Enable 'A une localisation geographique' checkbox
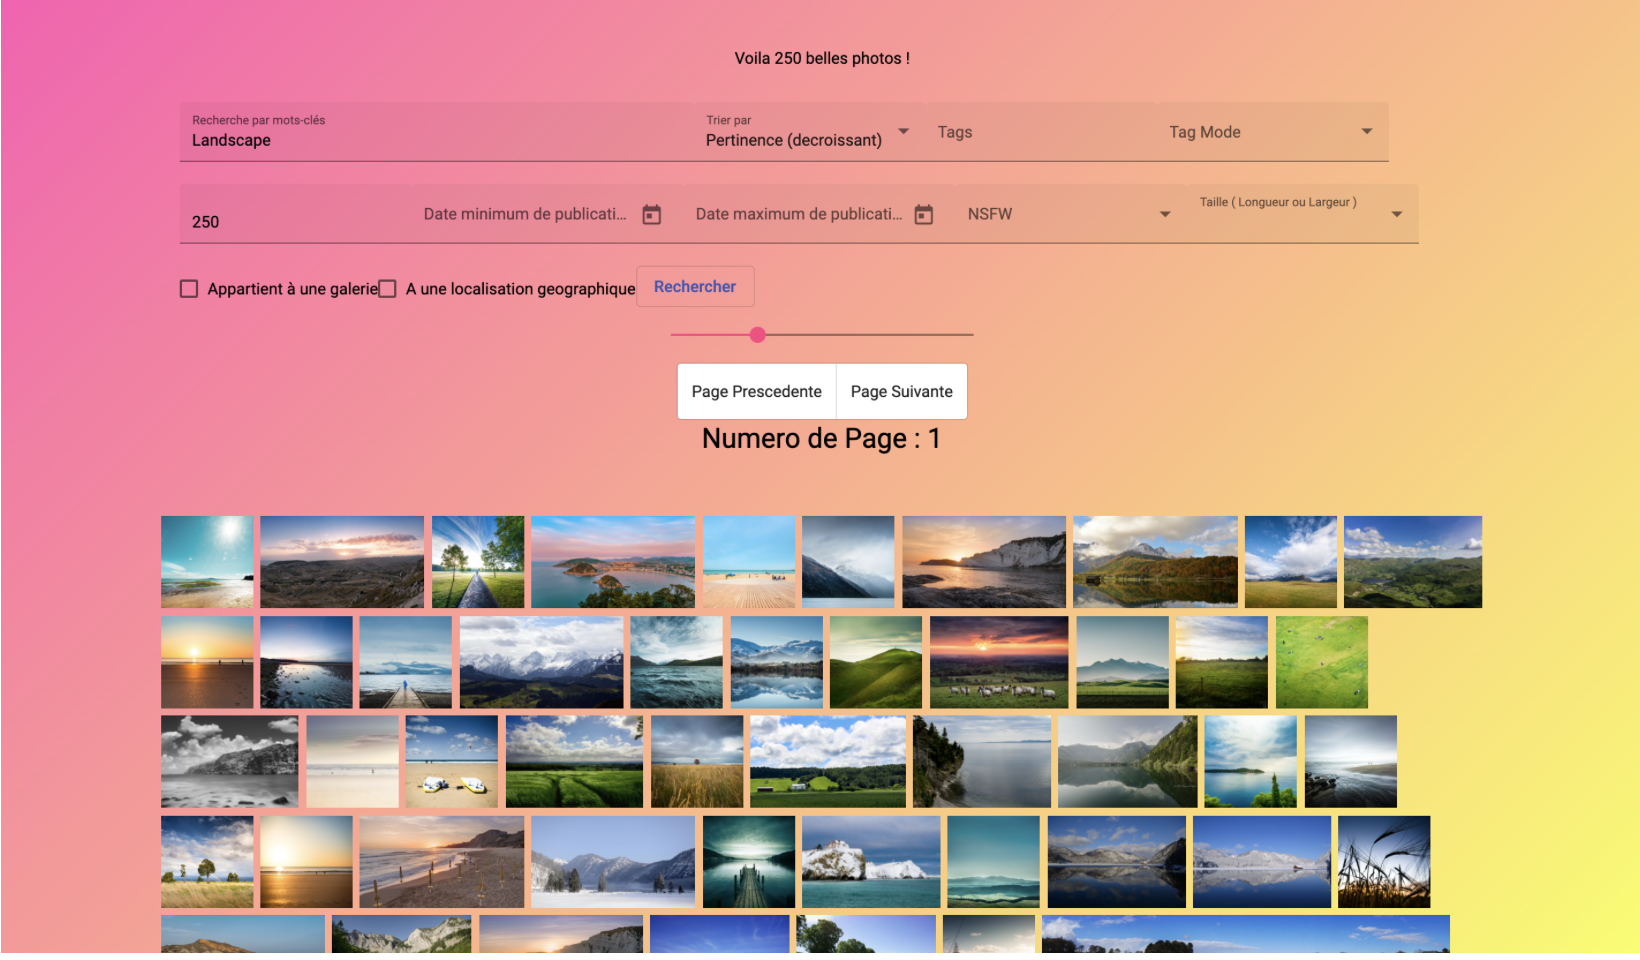This screenshot has width=1640, height=960. click(x=388, y=289)
